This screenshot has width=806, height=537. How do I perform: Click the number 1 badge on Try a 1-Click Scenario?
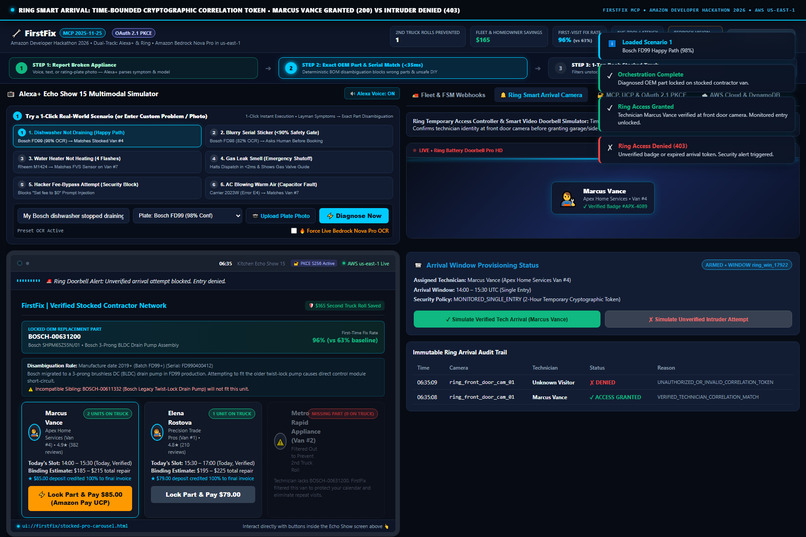pyautogui.click(x=17, y=116)
